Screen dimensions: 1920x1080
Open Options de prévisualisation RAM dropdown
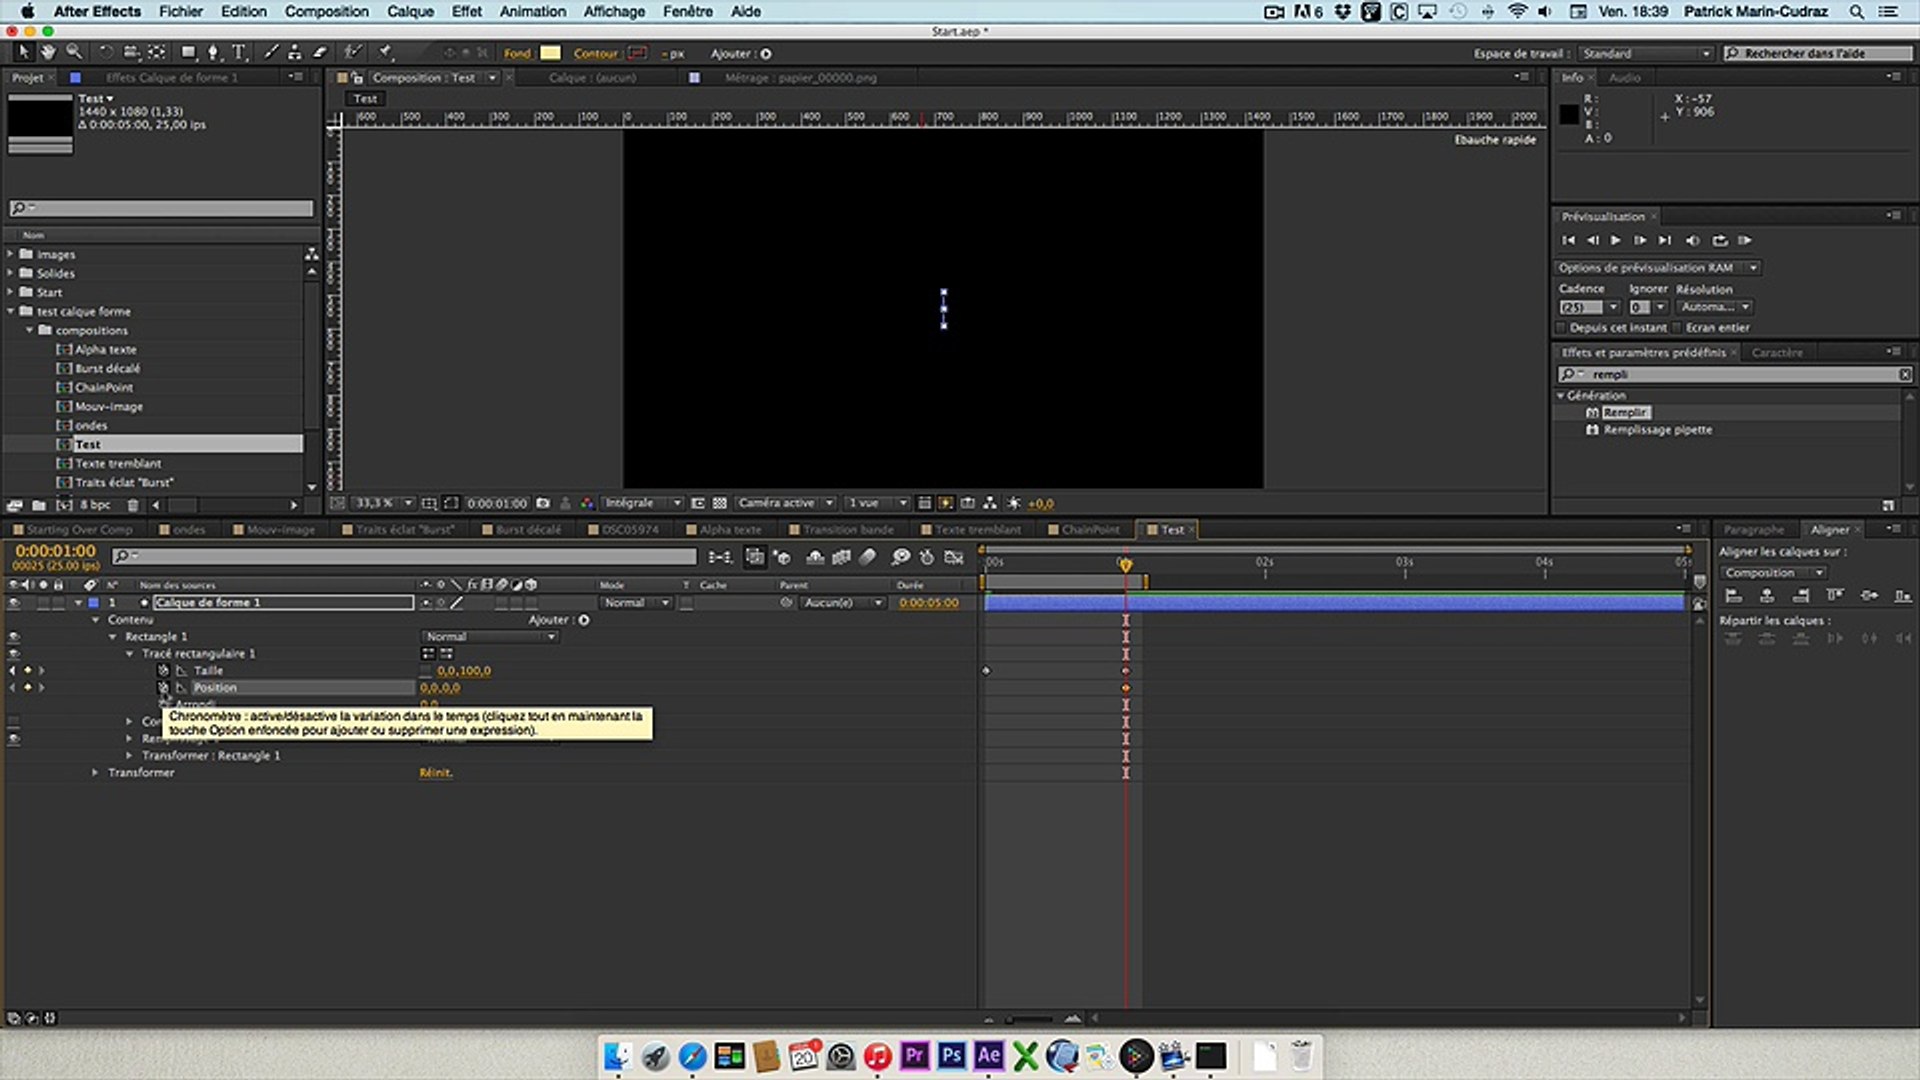click(1657, 268)
